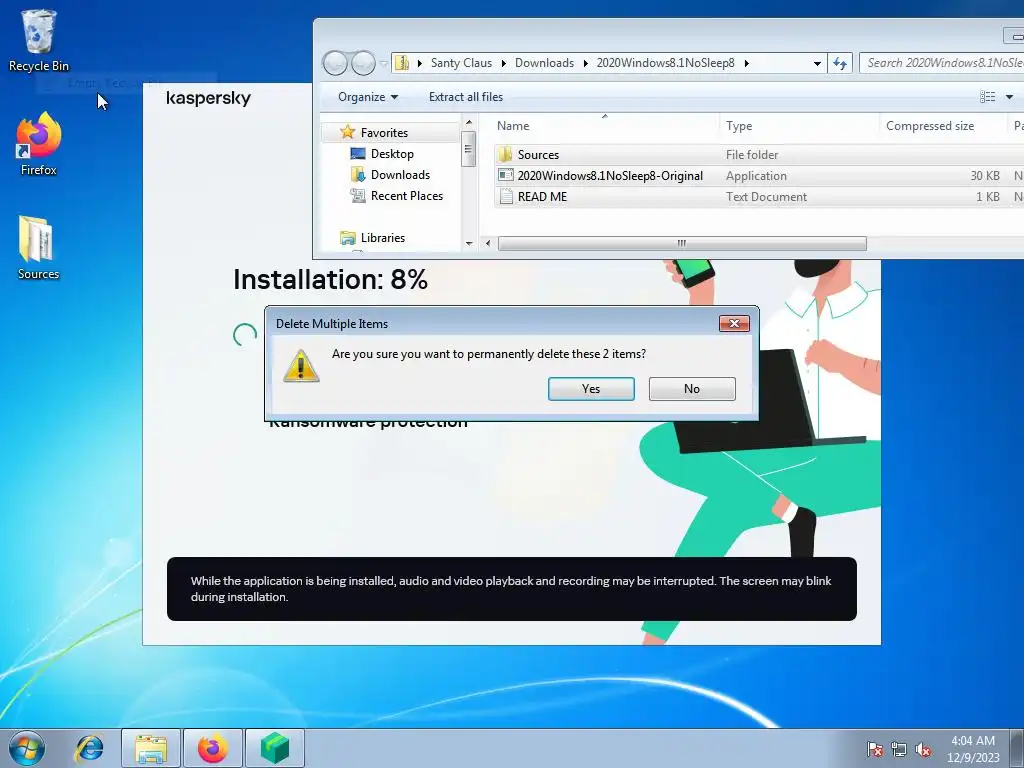This screenshot has height=768, width=1024.
Task: Select Libraries in the navigation pane
Action: coord(383,238)
